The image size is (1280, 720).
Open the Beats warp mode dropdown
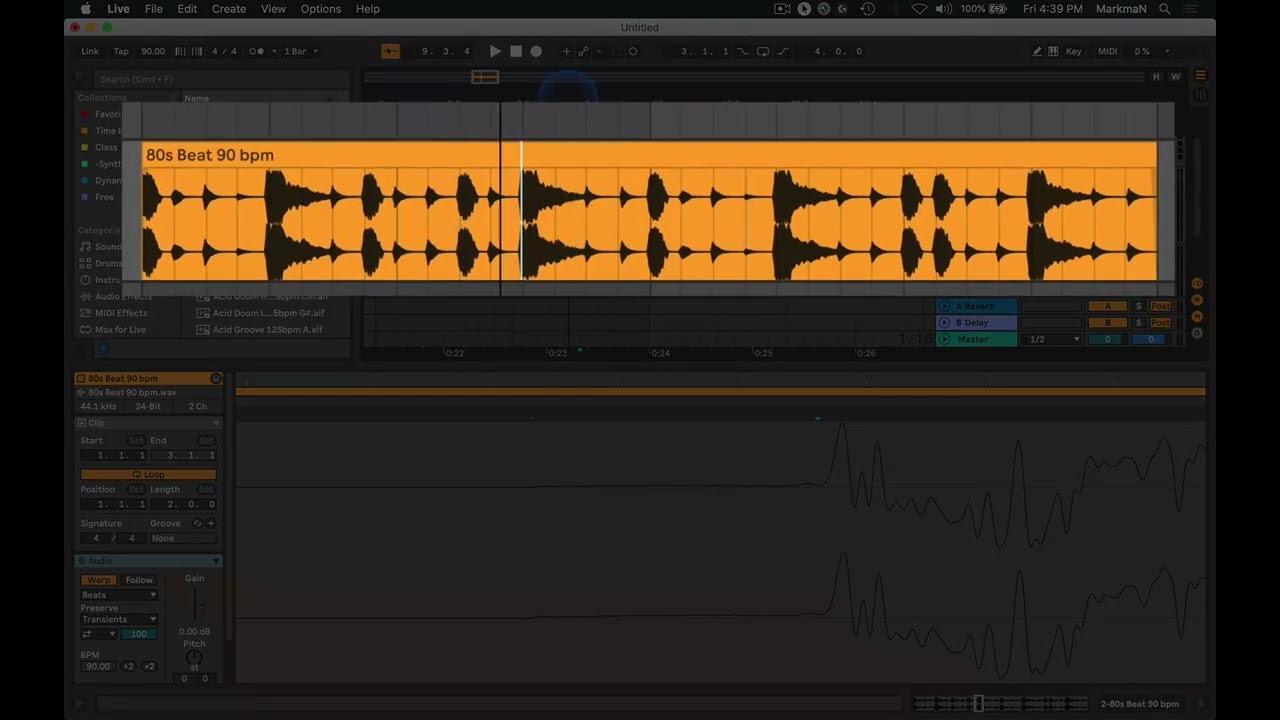(x=119, y=595)
